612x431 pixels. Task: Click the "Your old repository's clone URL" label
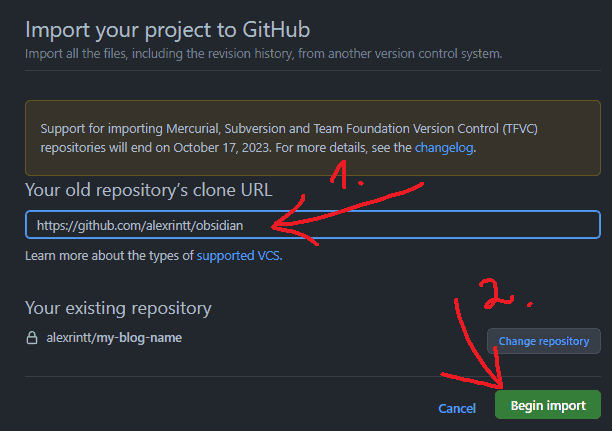click(x=149, y=190)
